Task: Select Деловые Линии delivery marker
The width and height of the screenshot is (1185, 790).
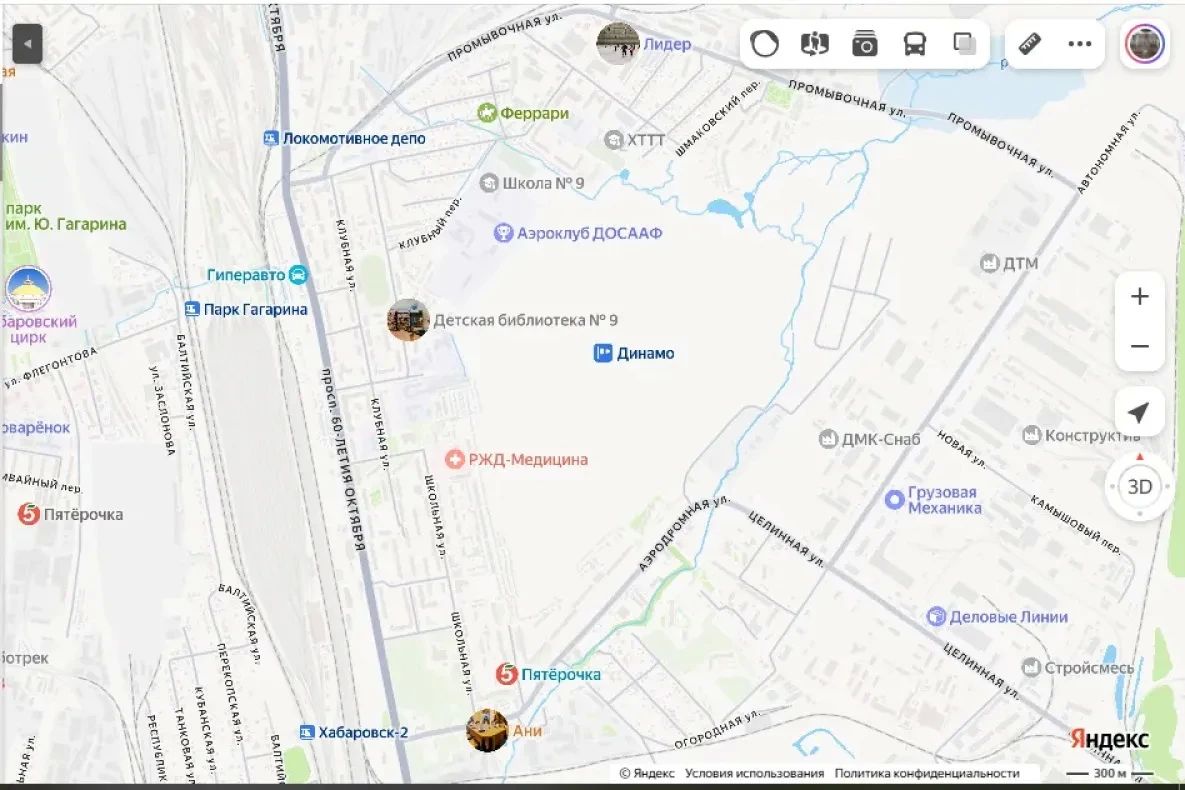Action: (x=936, y=617)
